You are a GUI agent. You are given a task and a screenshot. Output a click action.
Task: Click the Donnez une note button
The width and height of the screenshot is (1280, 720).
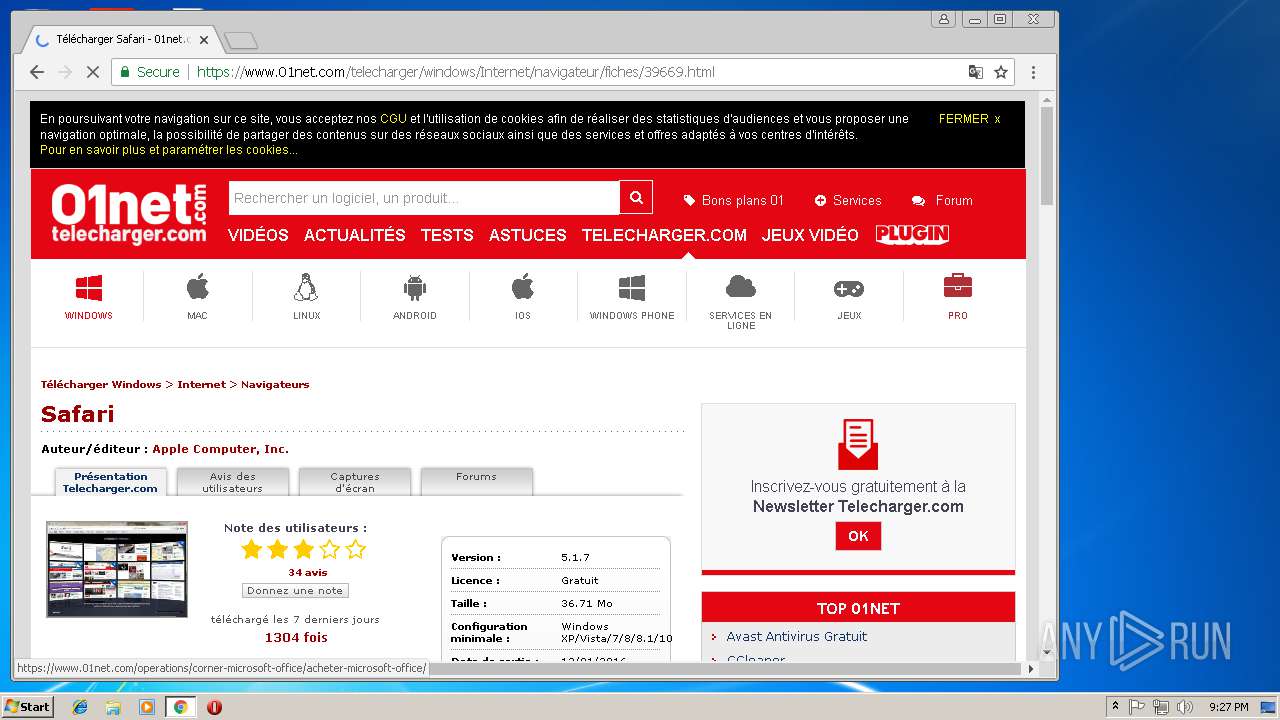click(x=295, y=590)
